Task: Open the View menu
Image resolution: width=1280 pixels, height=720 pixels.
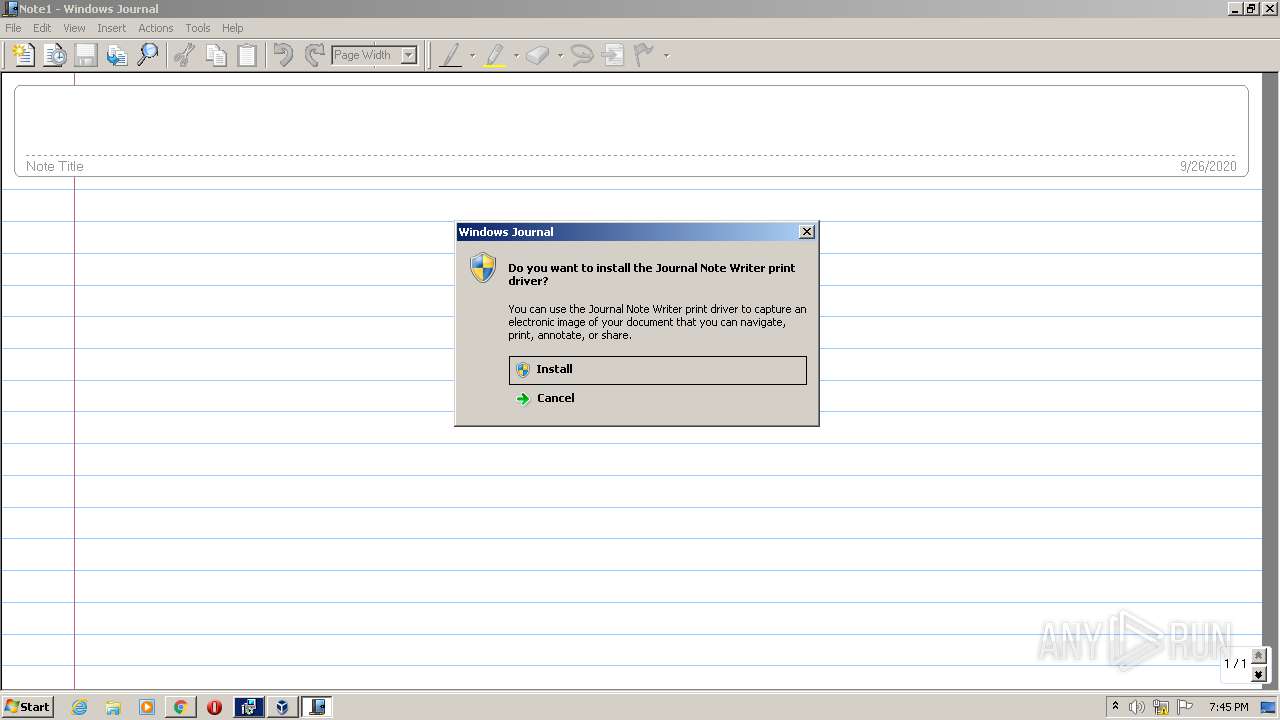Action: (74, 28)
